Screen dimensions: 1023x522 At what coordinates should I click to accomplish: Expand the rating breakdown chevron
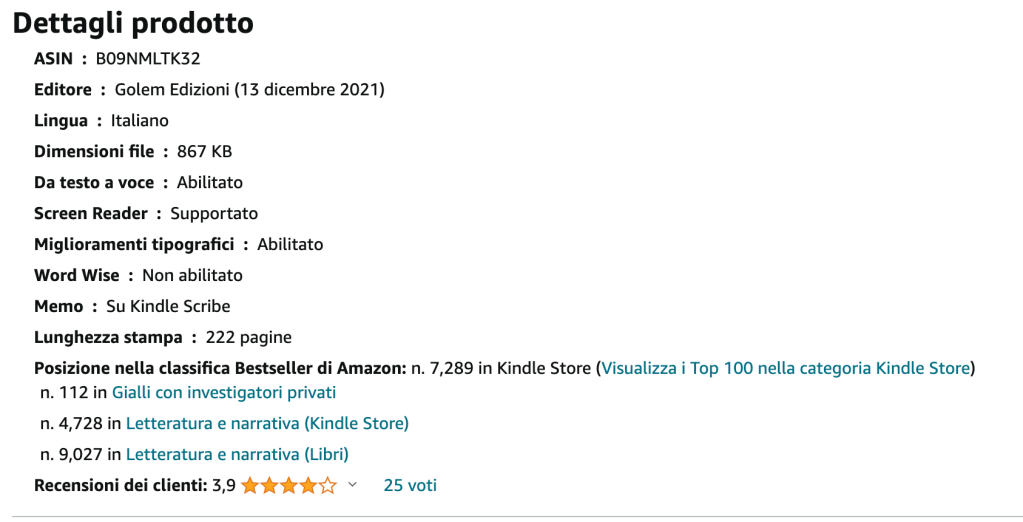352,486
